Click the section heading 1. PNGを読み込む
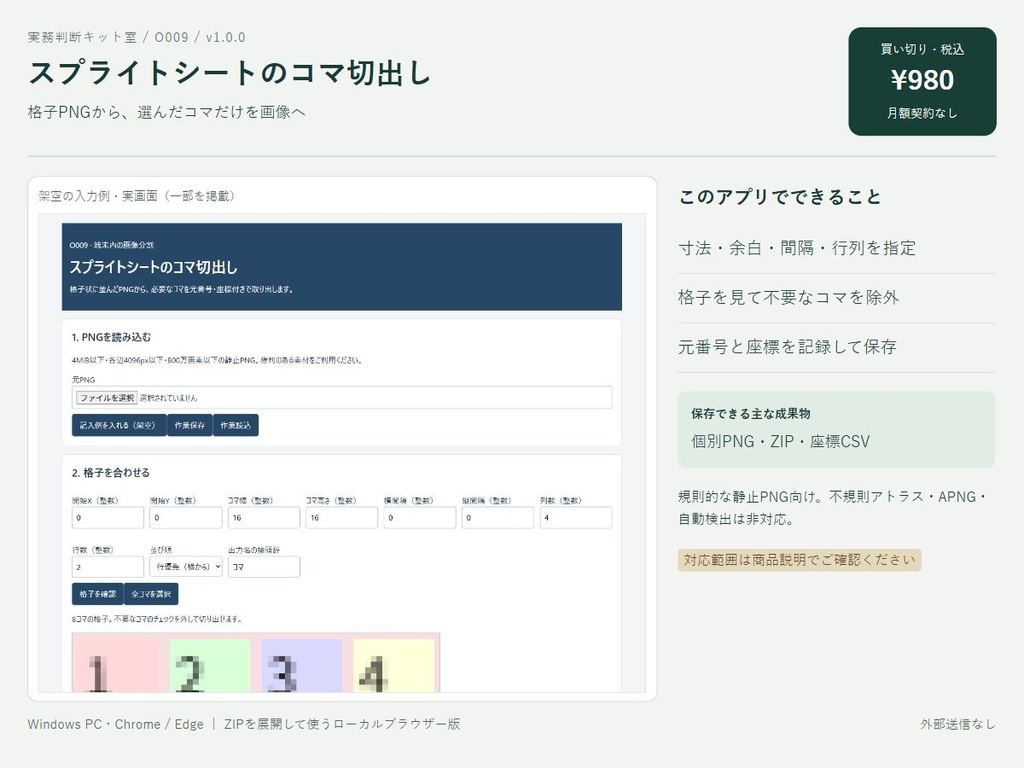The height and width of the screenshot is (768, 1024). tap(111, 337)
